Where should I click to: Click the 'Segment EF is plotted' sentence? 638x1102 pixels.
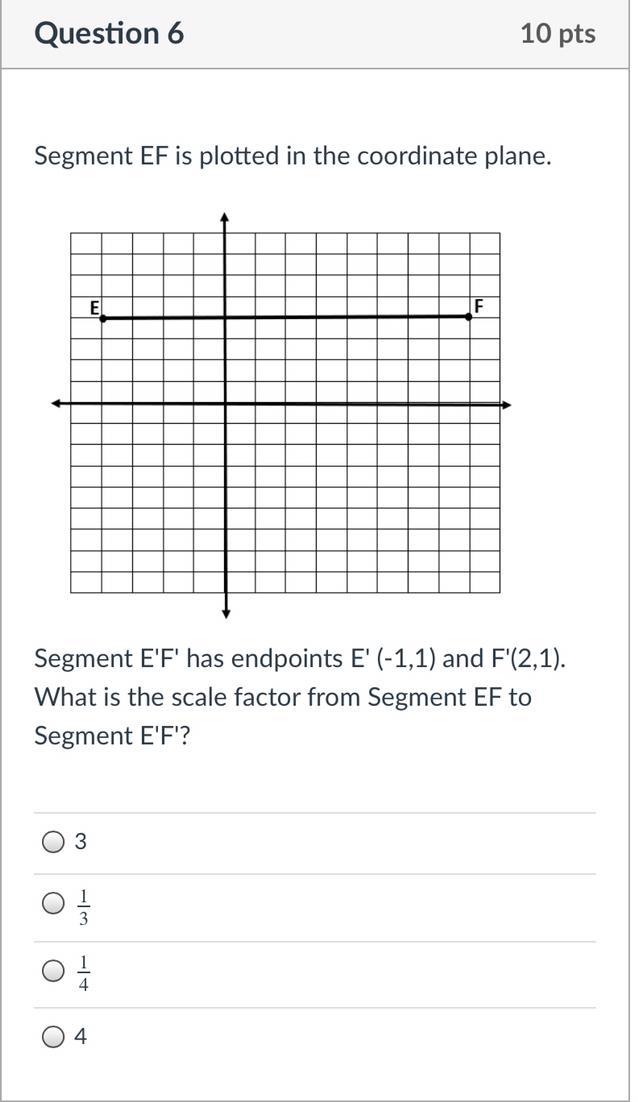[x=292, y=156]
